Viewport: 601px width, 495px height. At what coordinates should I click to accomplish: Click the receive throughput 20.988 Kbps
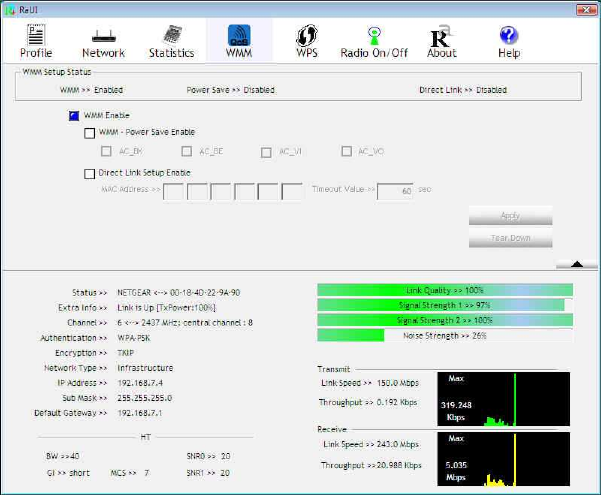click(399, 465)
